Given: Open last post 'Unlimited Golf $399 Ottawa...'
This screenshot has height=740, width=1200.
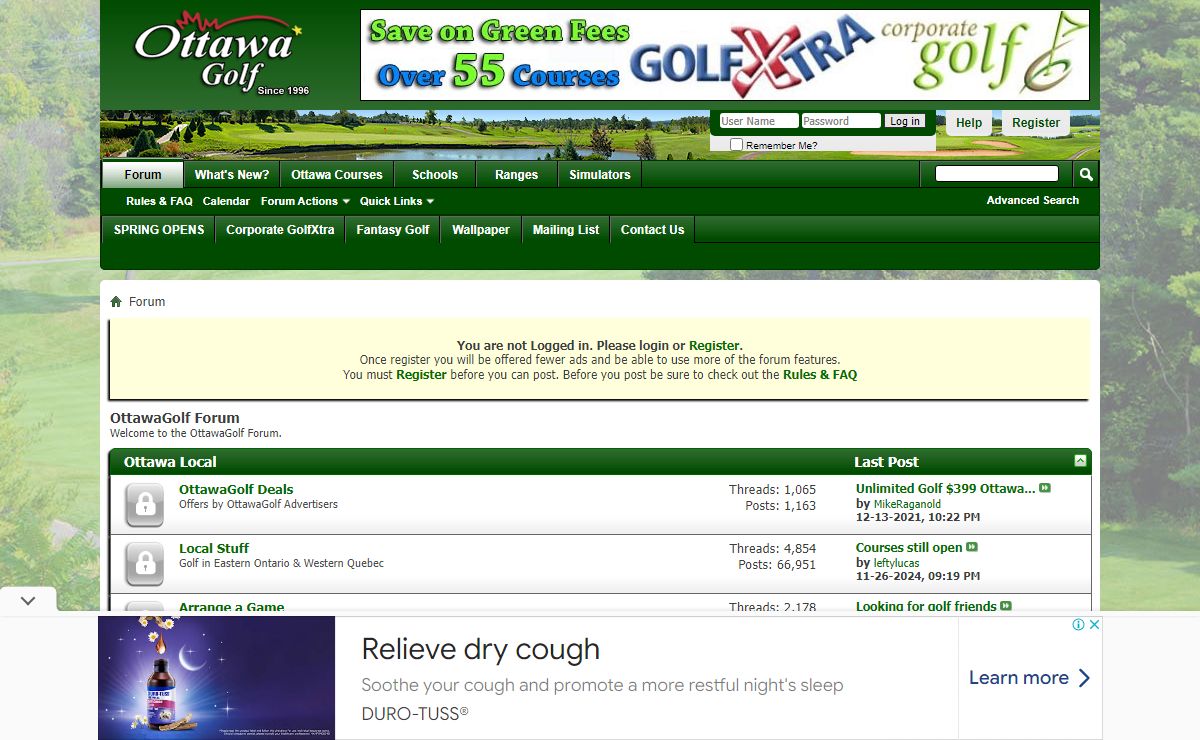Looking at the screenshot, I should click(946, 488).
